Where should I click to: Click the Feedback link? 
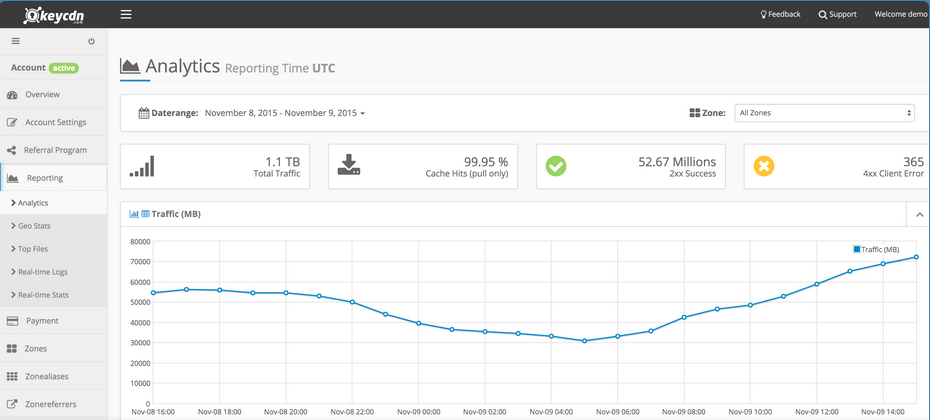780,15
